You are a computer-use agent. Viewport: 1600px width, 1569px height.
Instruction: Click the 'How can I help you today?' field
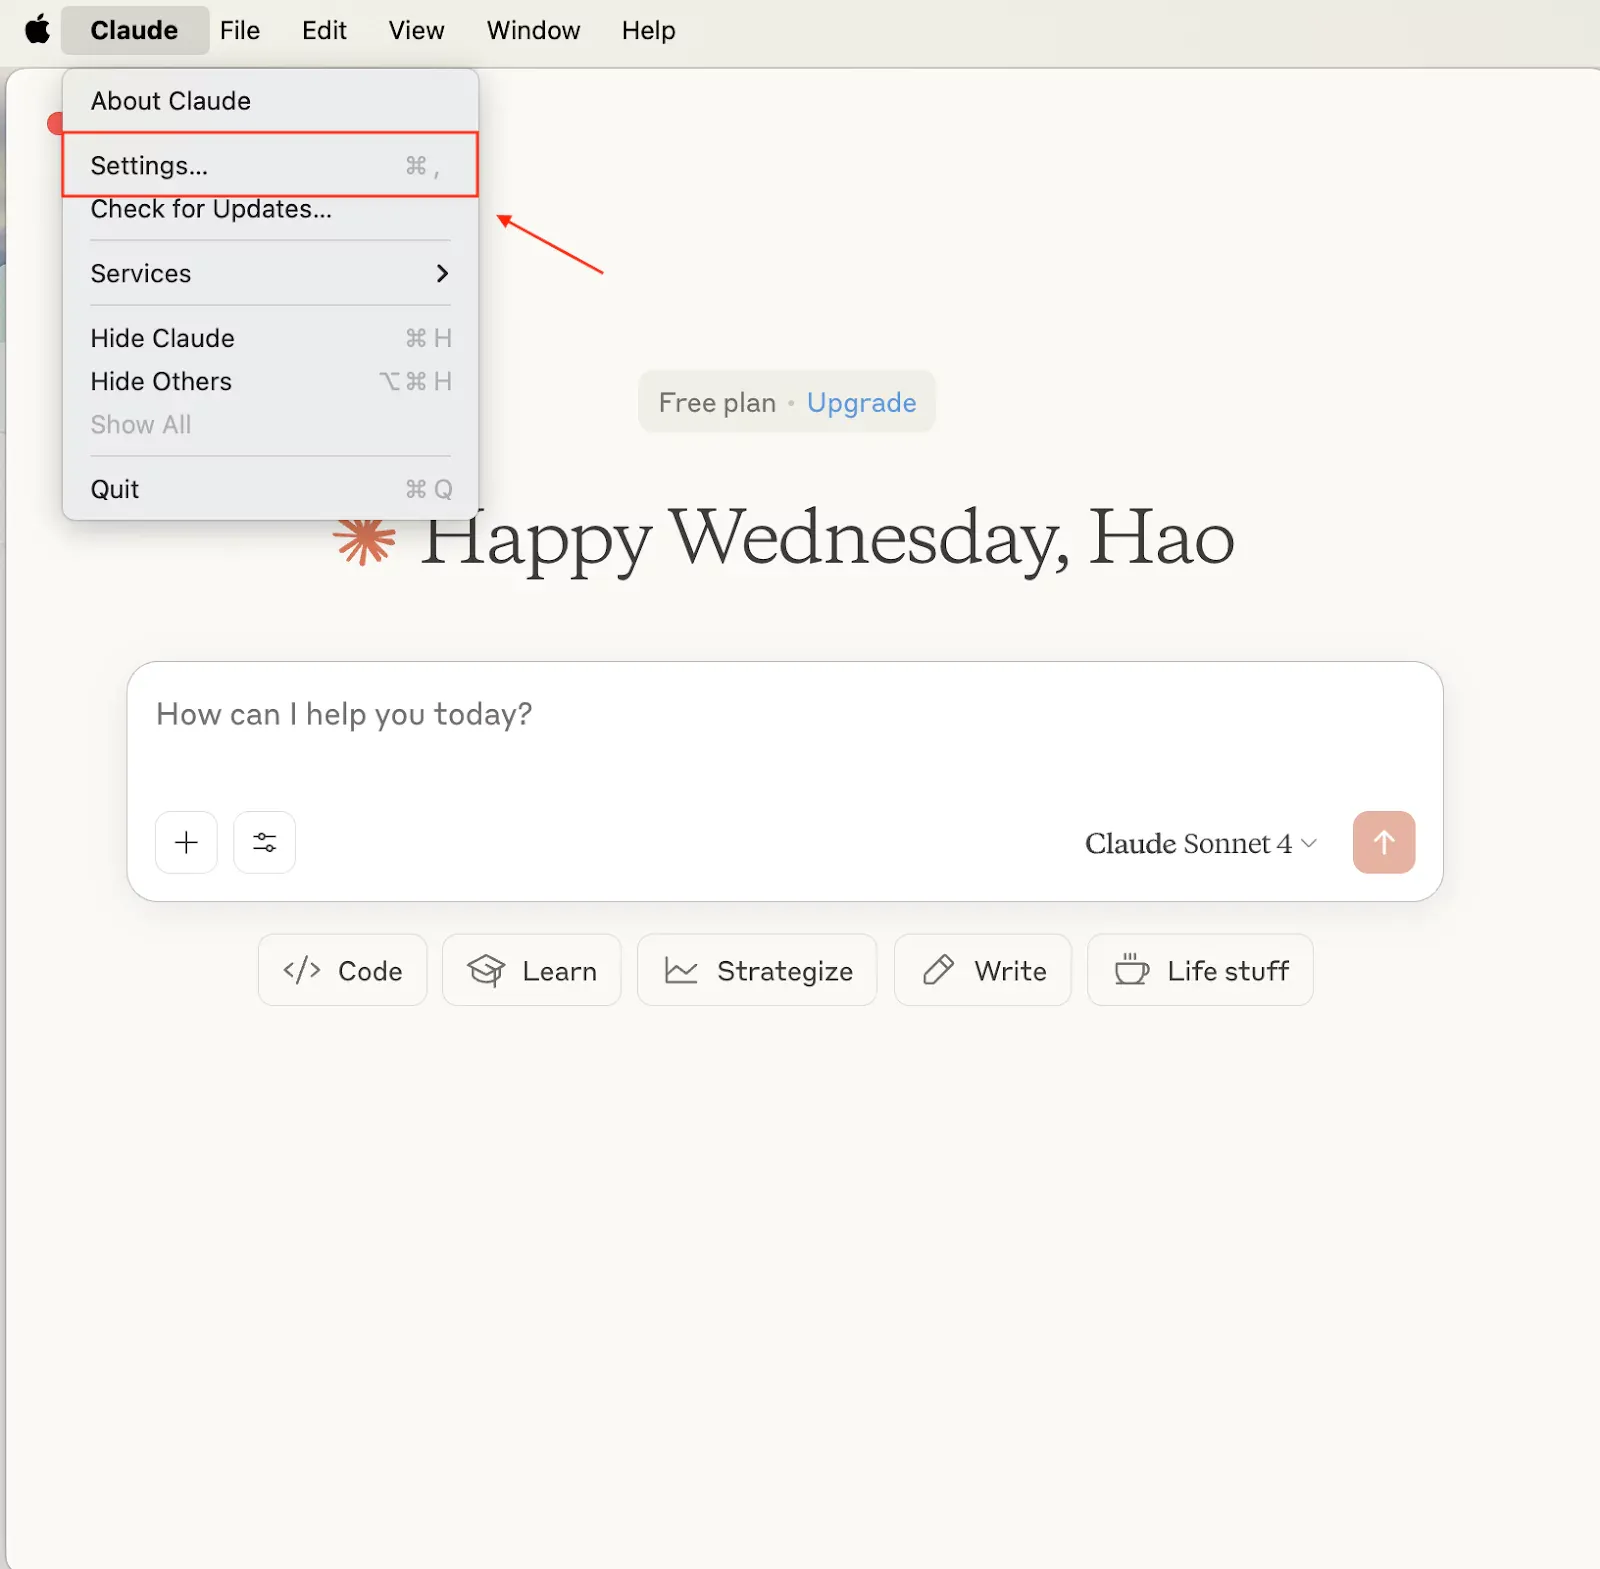click(784, 714)
